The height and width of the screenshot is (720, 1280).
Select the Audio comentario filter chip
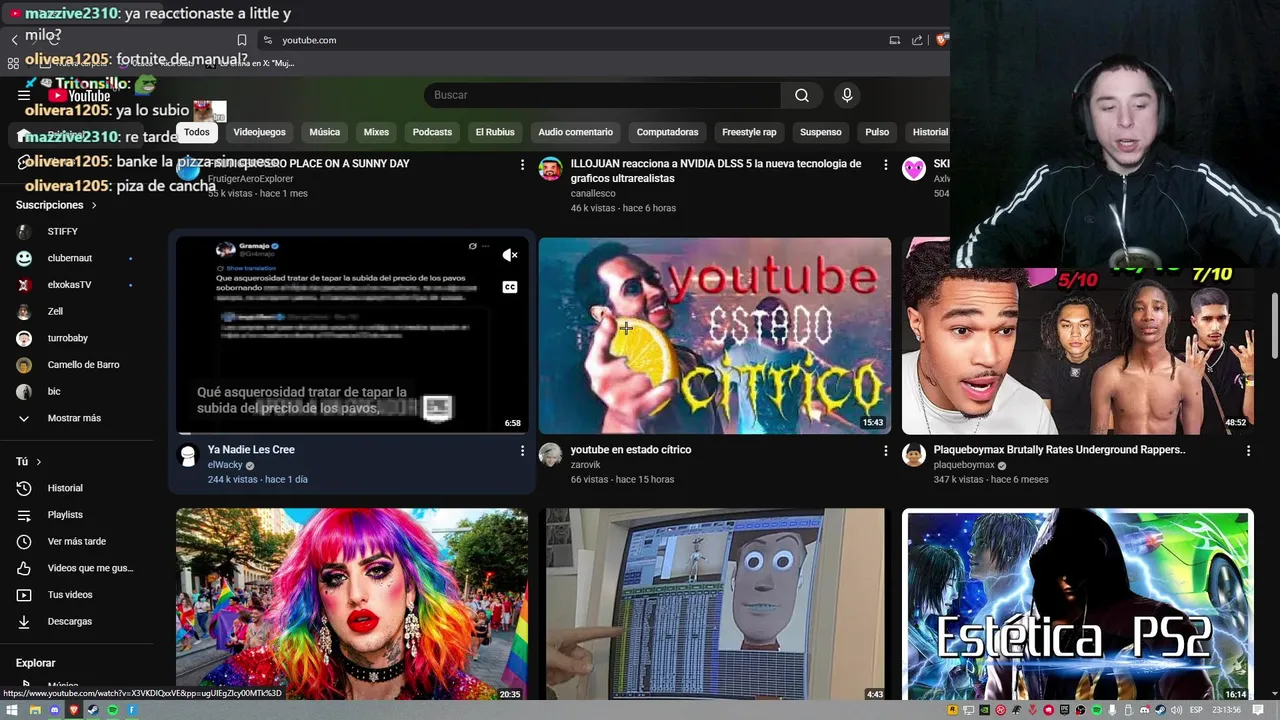tap(575, 132)
